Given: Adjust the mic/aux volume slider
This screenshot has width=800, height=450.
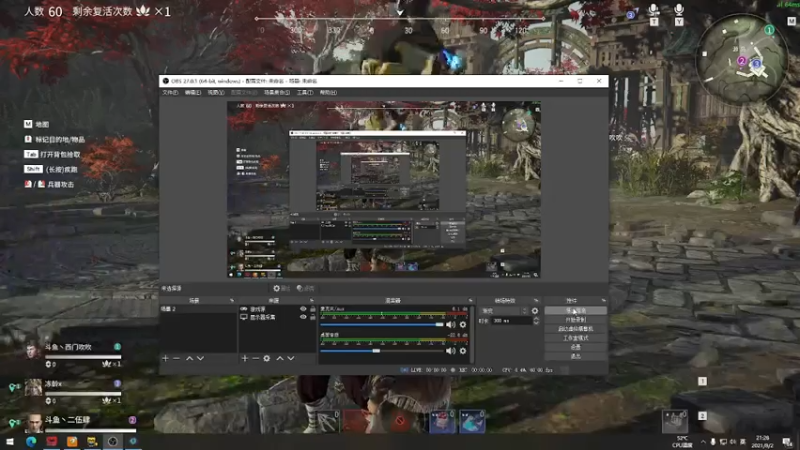Looking at the screenshot, I should pos(382,324).
